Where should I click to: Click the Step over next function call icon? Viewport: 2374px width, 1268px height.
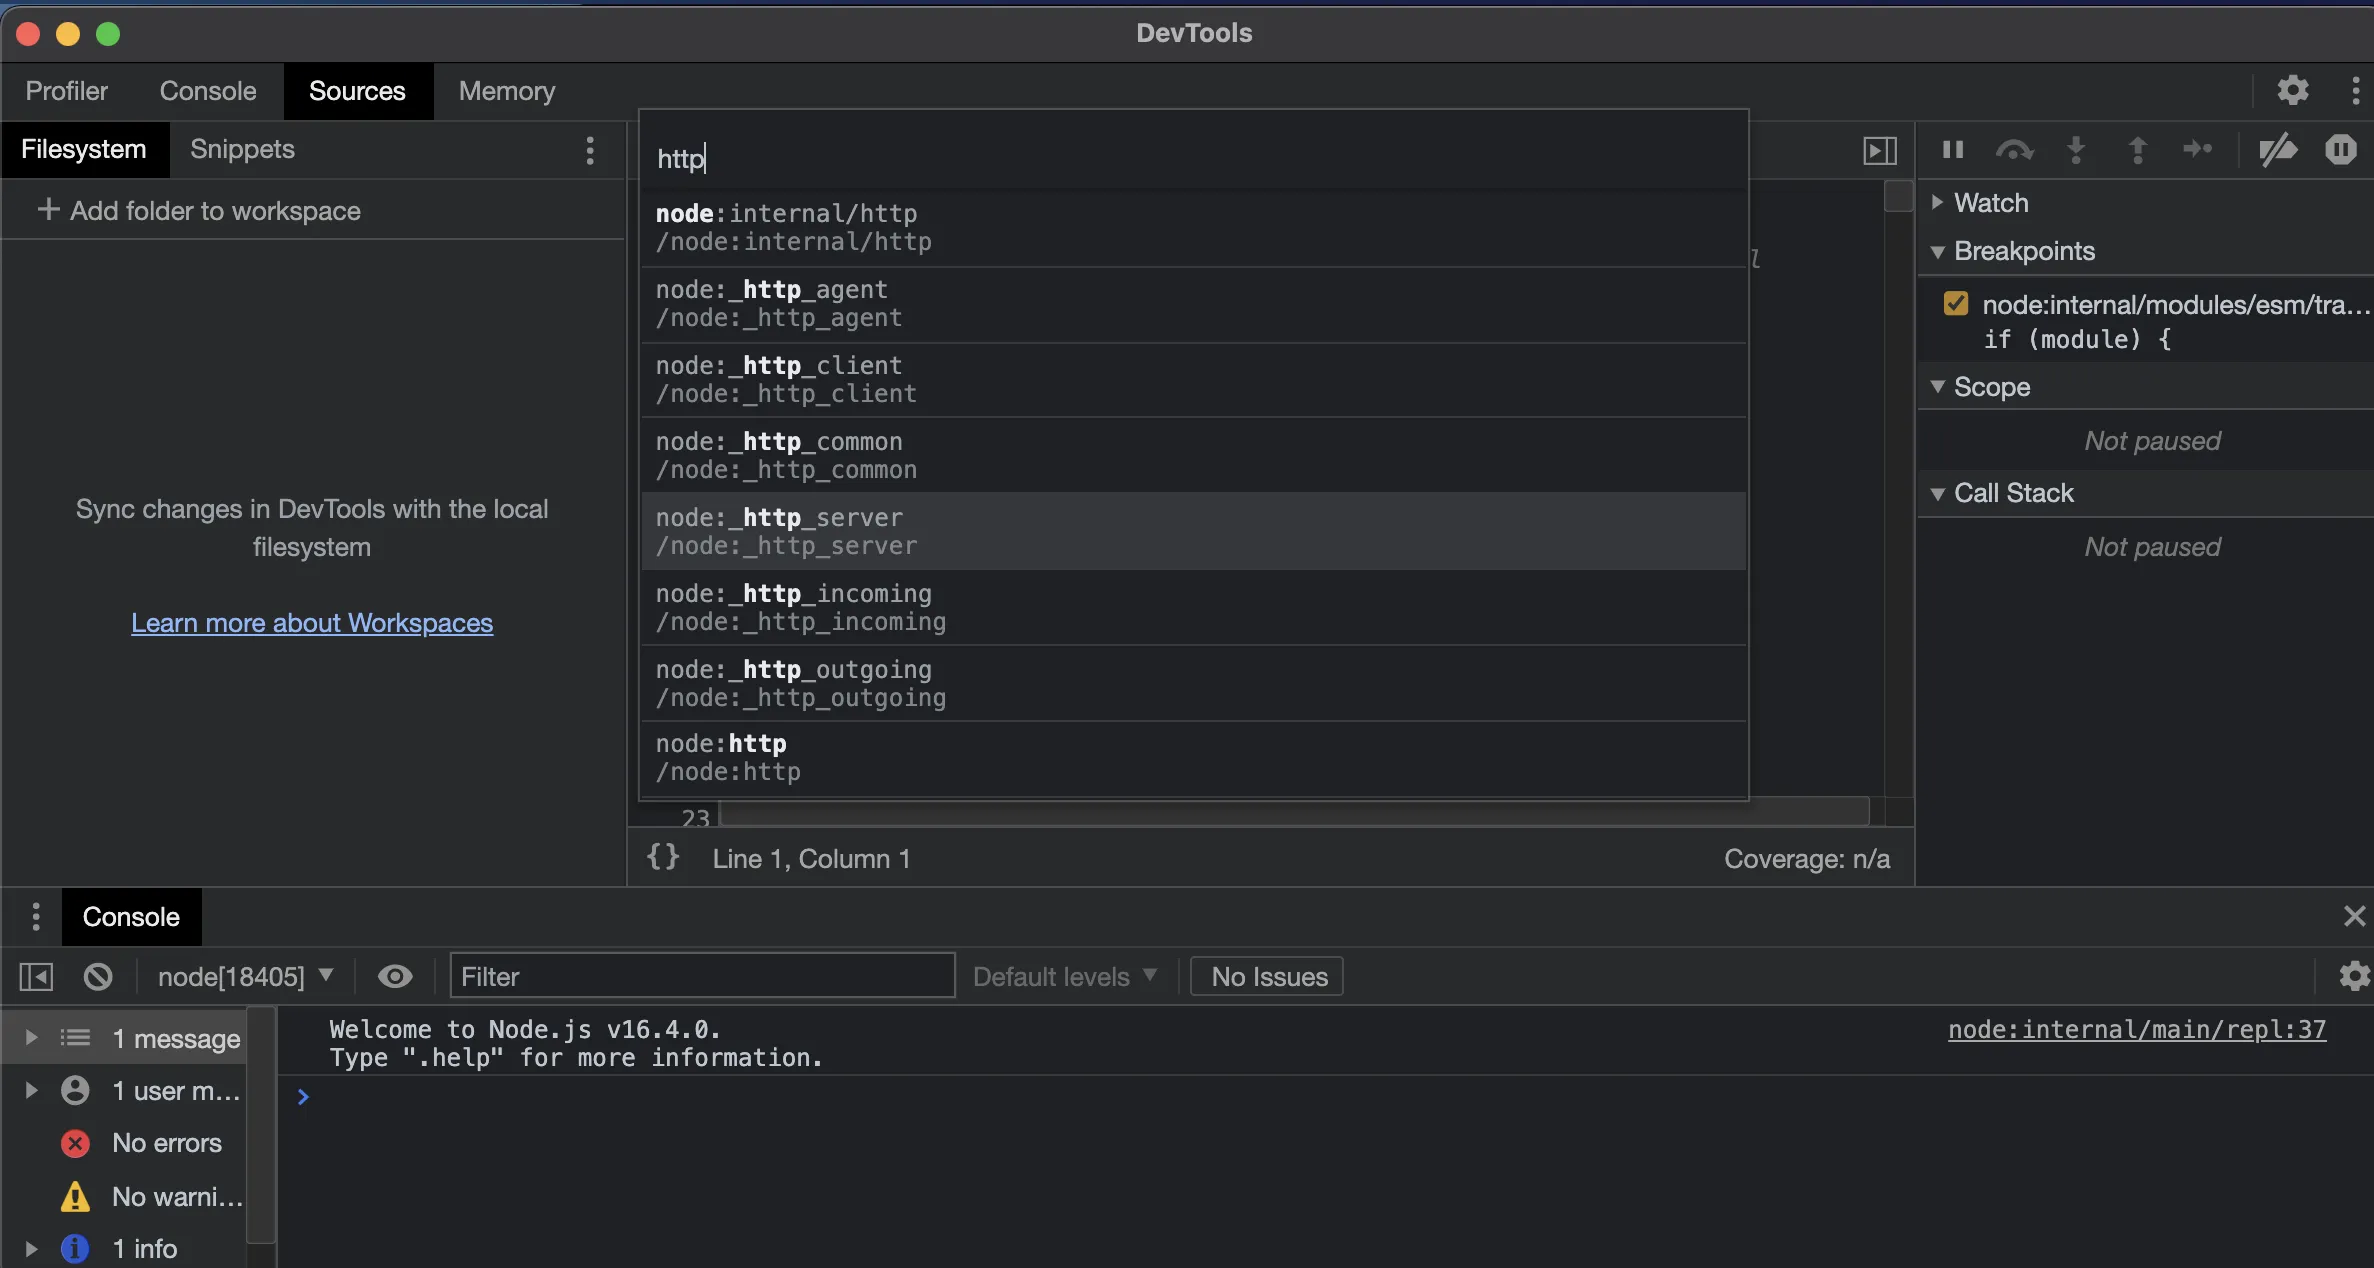2014,150
